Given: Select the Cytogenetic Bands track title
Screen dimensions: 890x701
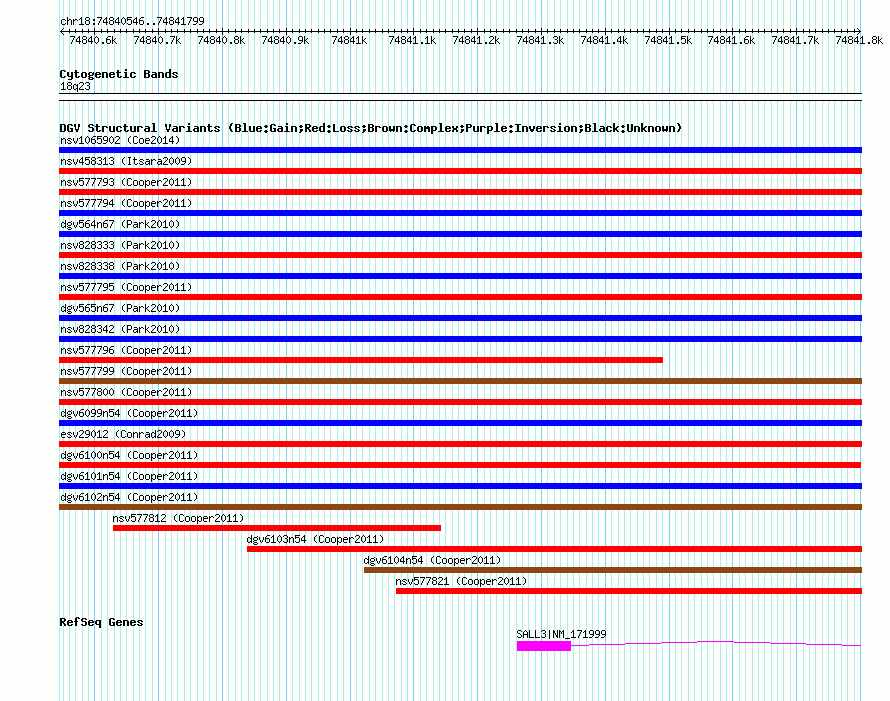Looking at the screenshot, I should [118, 74].
